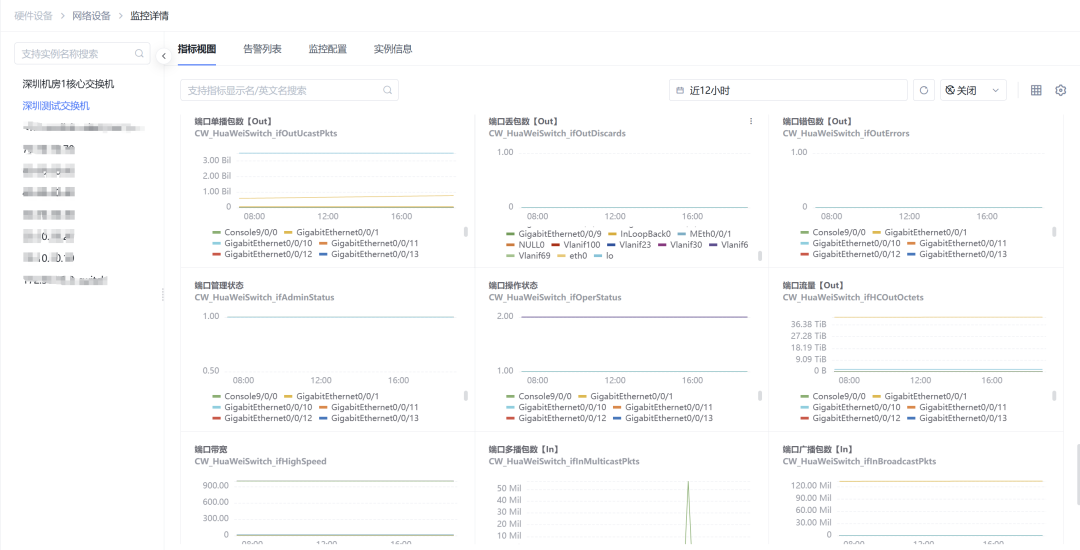The width and height of the screenshot is (1080, 550).
Task: Click the search icon in instance name search
Action: 139,53
